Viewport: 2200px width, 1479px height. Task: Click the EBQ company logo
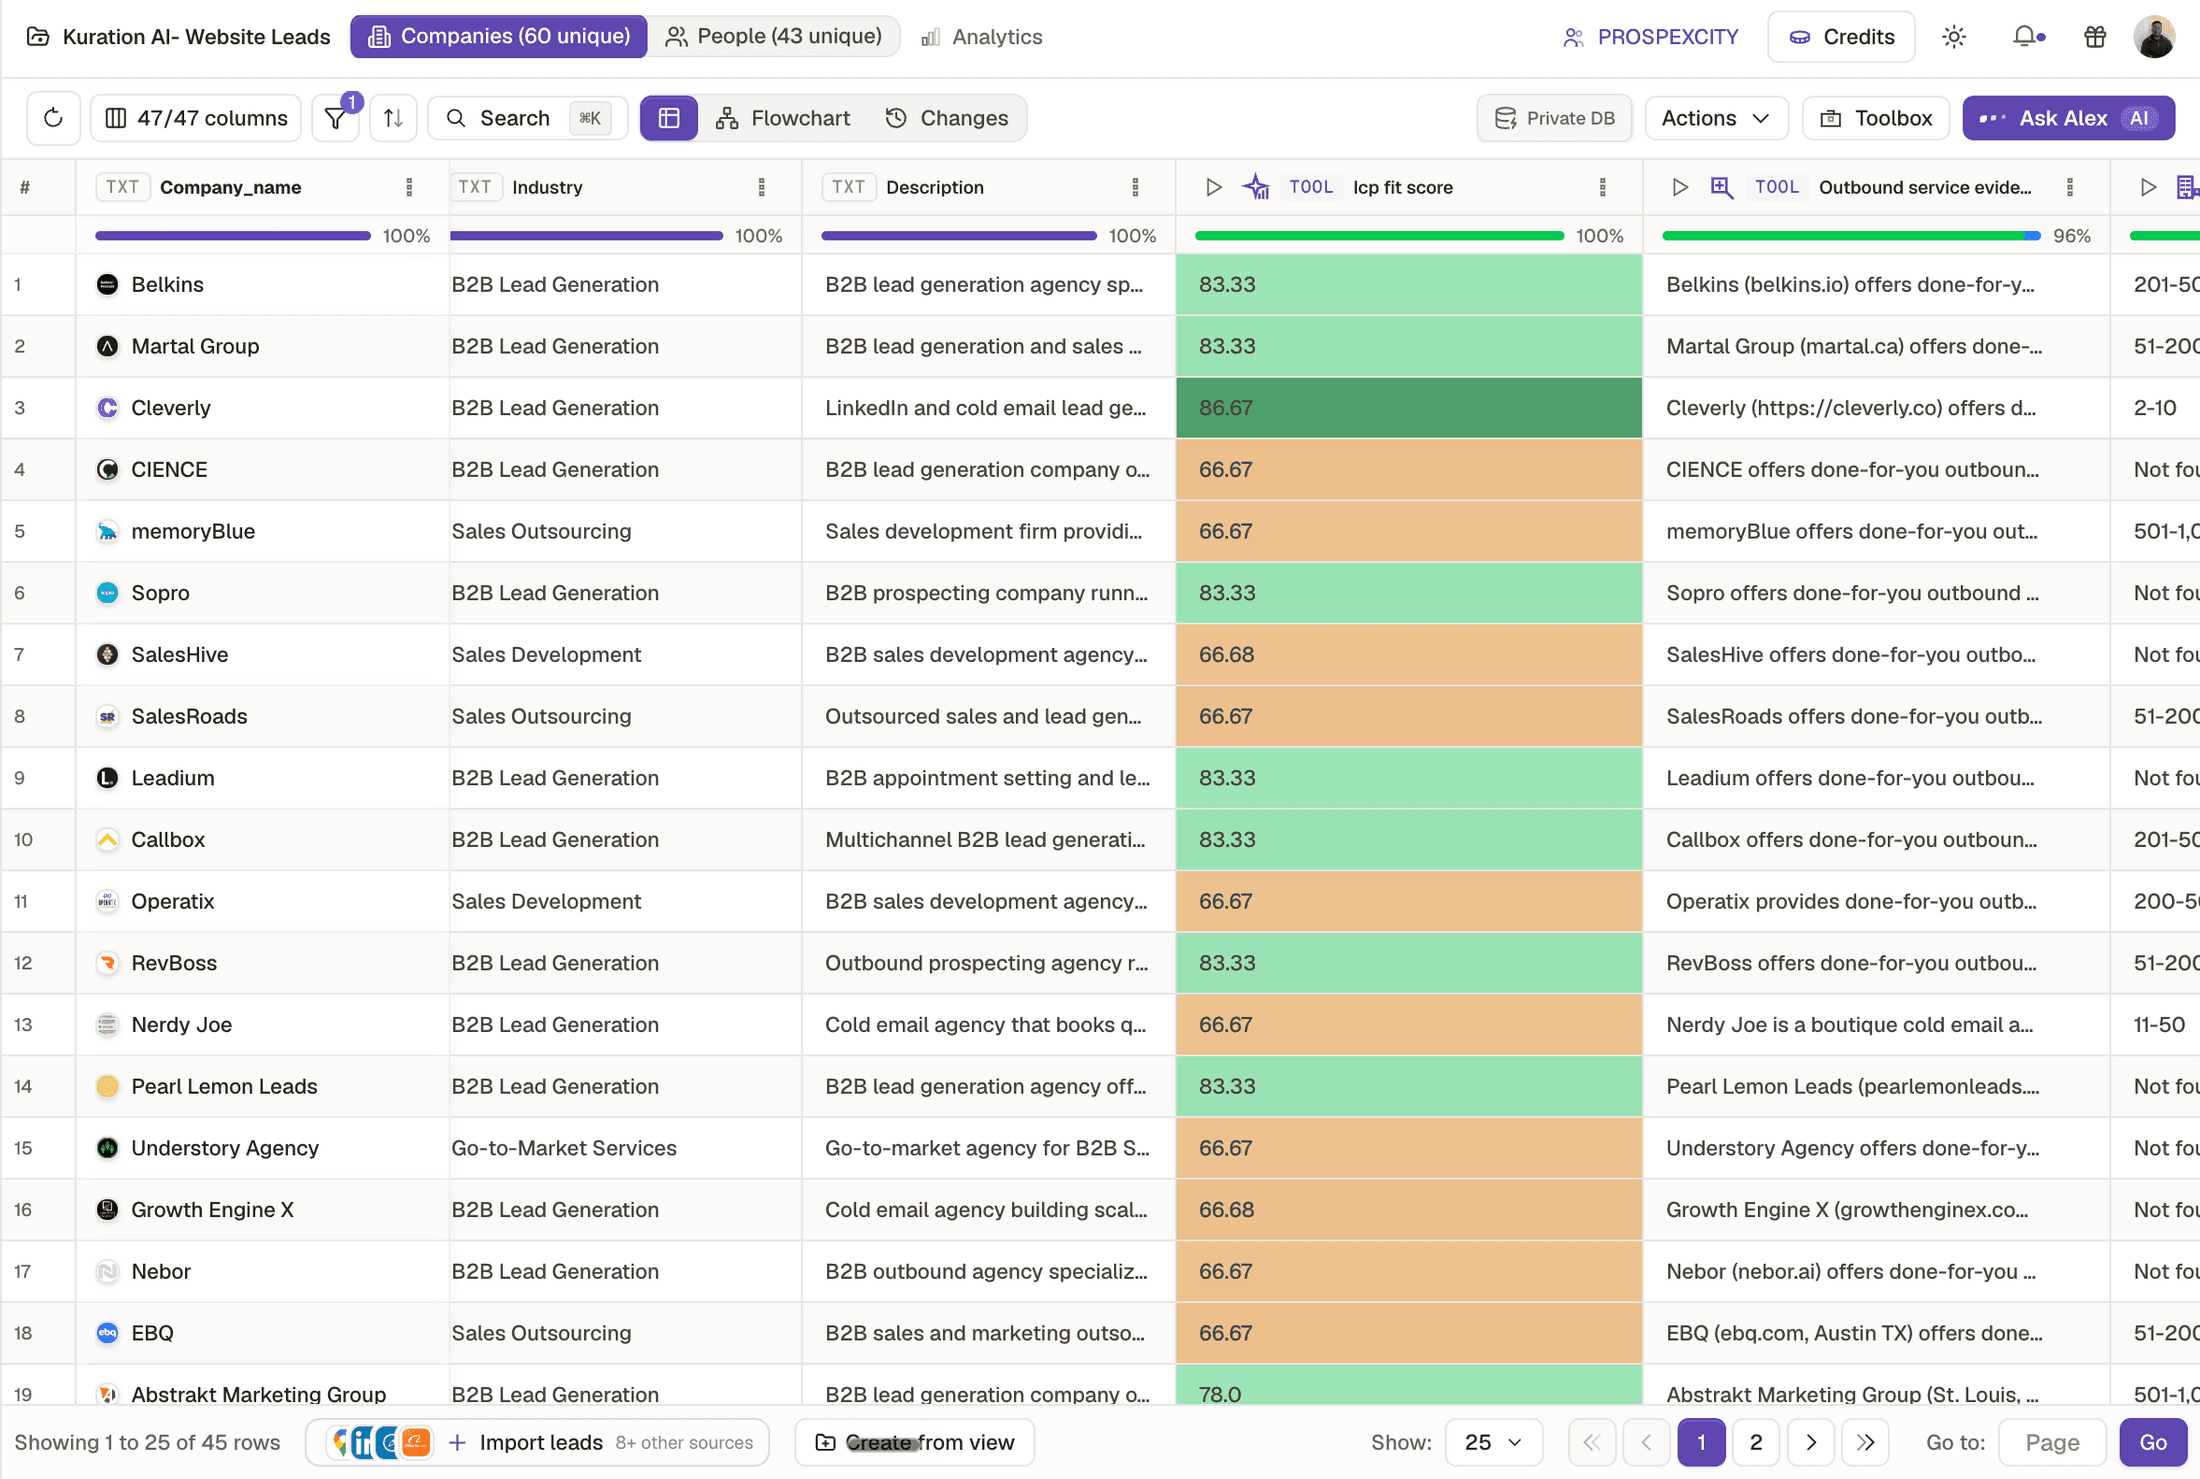pos(107,1333)
